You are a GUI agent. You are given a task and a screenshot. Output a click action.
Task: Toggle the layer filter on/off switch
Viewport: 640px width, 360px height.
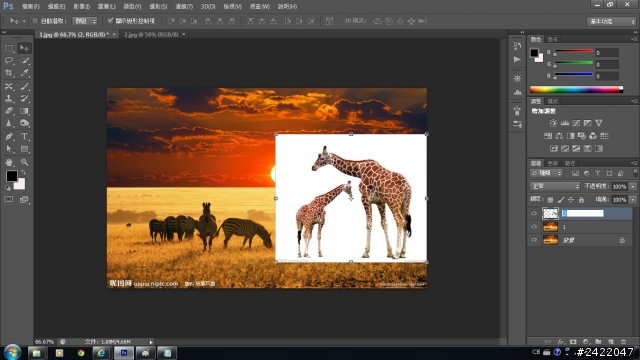[635, 173]
